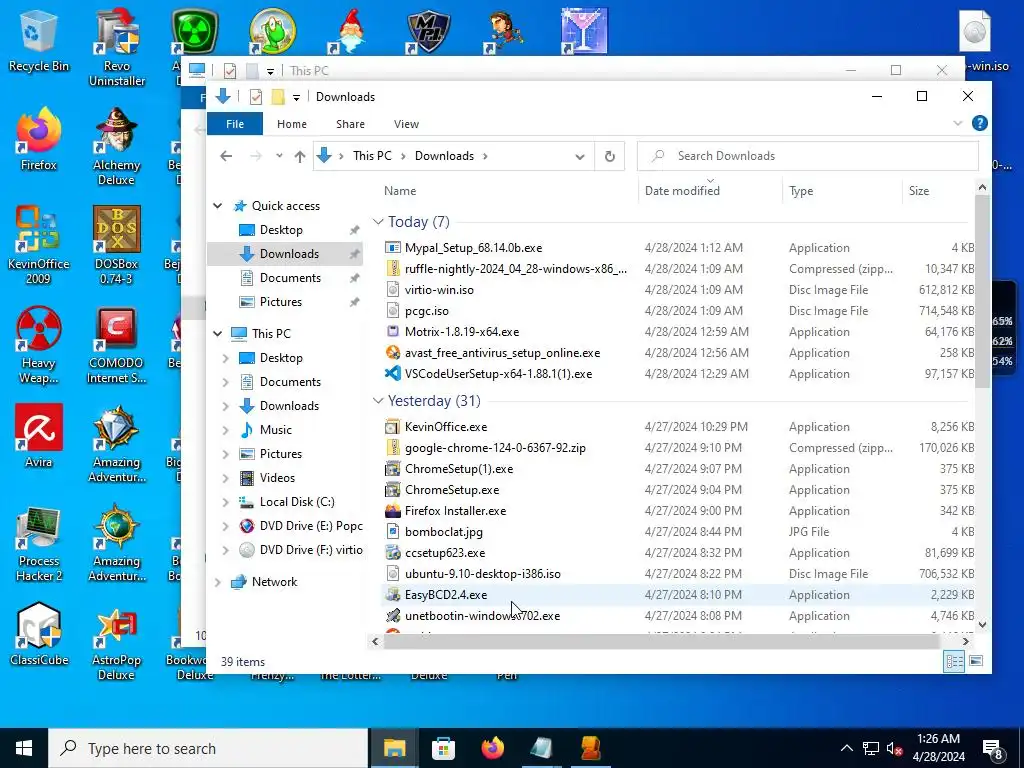This screenshot has width=1024, height=768.
Task: Click Firefox icon in taskbar
Action: [493, 748]
